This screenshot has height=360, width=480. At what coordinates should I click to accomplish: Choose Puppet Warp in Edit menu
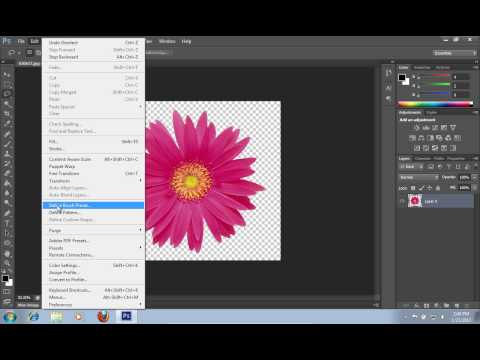93,166
